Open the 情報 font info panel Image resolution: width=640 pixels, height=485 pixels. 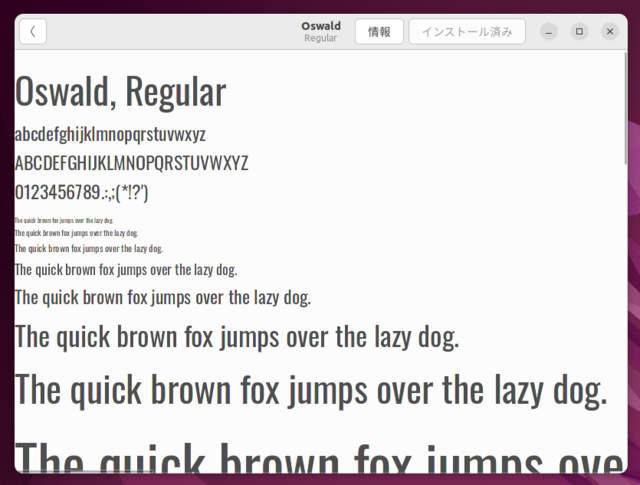pos(379,32)
